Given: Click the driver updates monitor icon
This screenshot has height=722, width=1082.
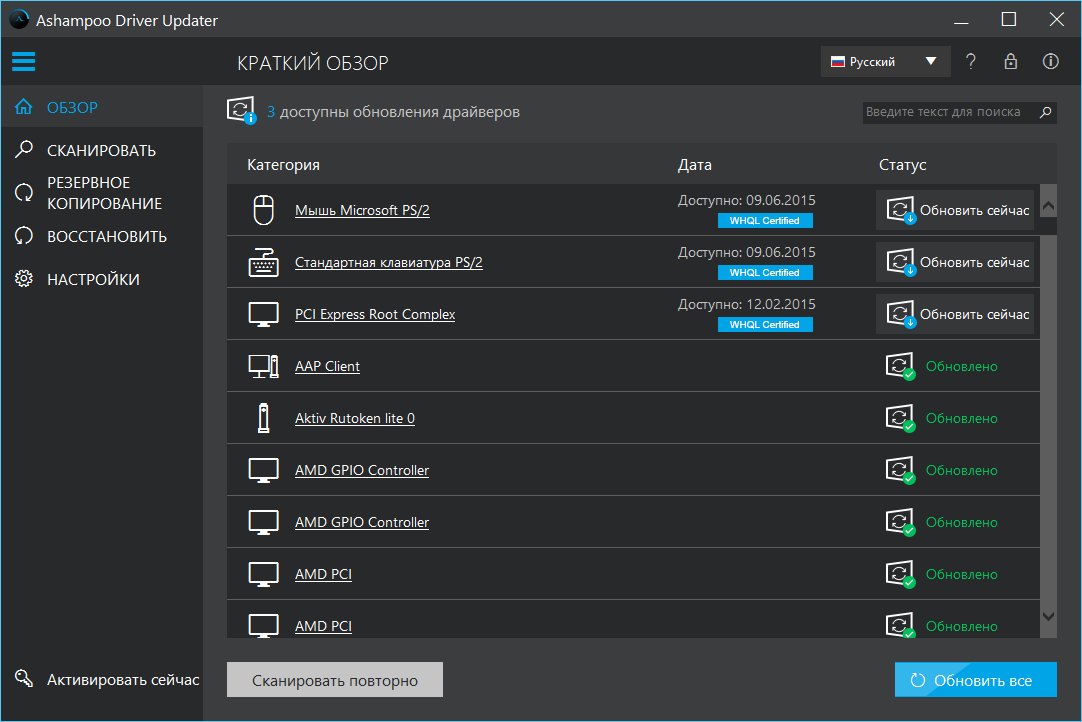Looking at the screenshot, I should click(241, 110).
